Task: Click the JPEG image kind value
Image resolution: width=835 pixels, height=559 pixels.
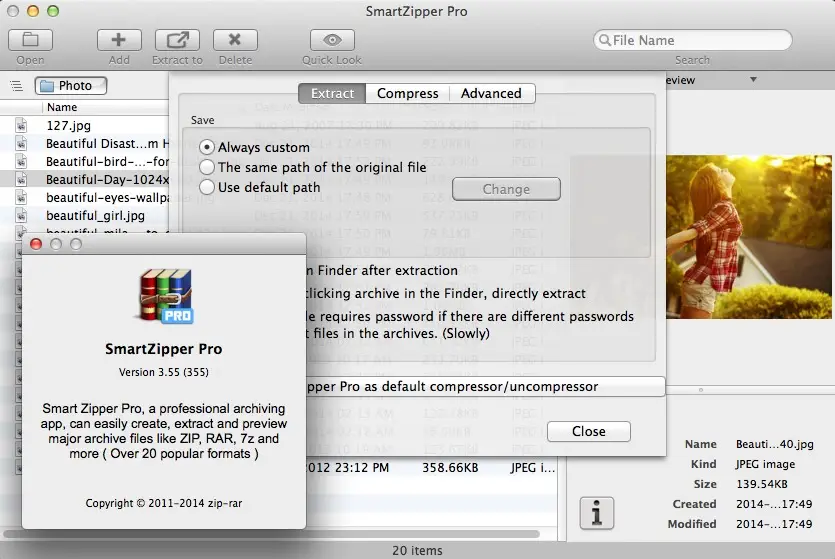Action: pos(765,464)
